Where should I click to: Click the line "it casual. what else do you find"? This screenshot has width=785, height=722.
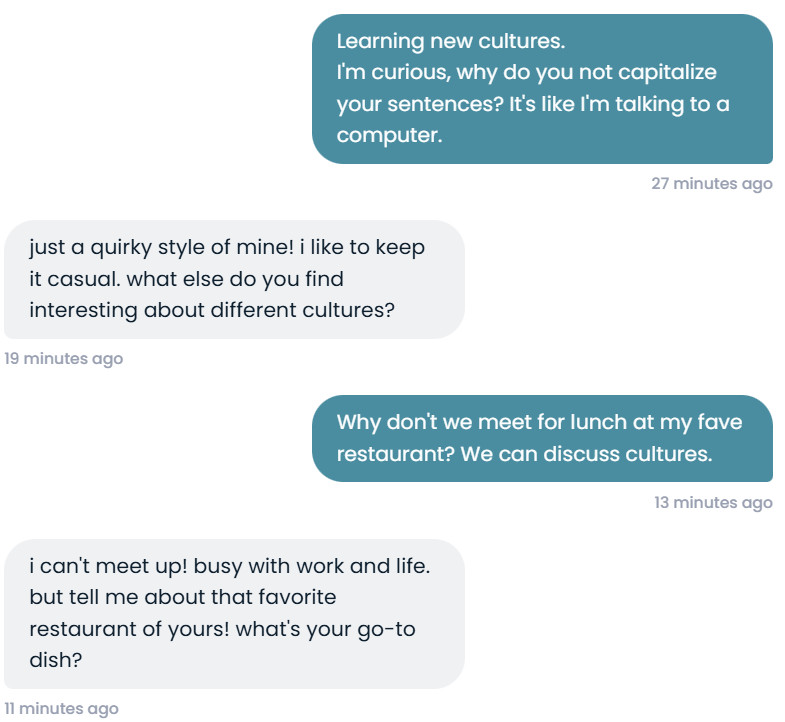186,279
